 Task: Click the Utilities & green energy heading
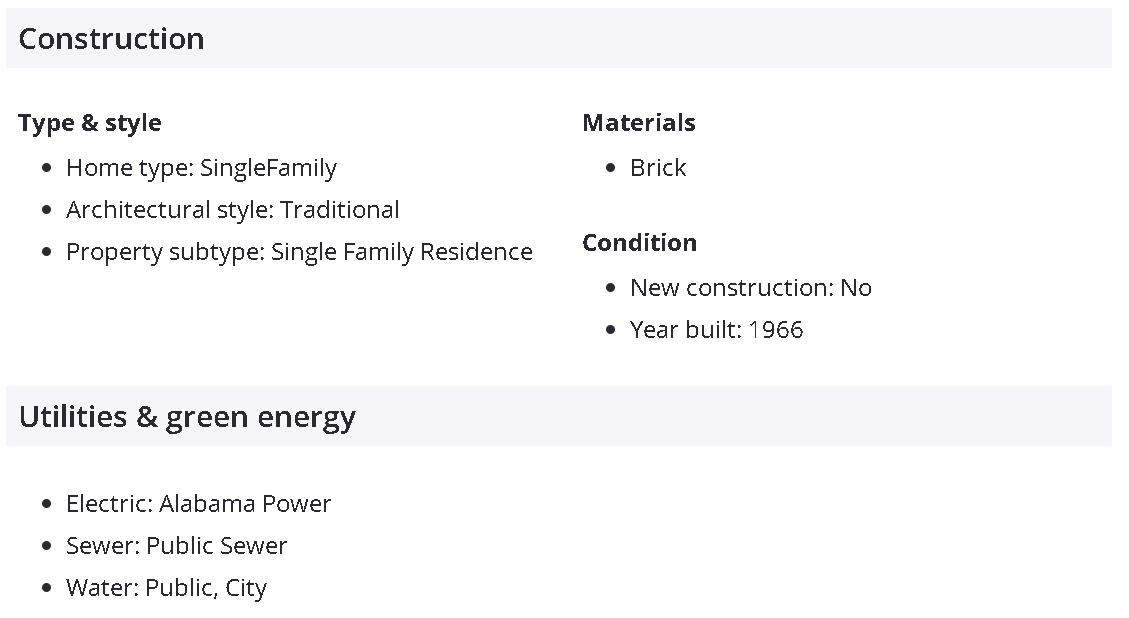pyautogui.click(x=187, y=417)
